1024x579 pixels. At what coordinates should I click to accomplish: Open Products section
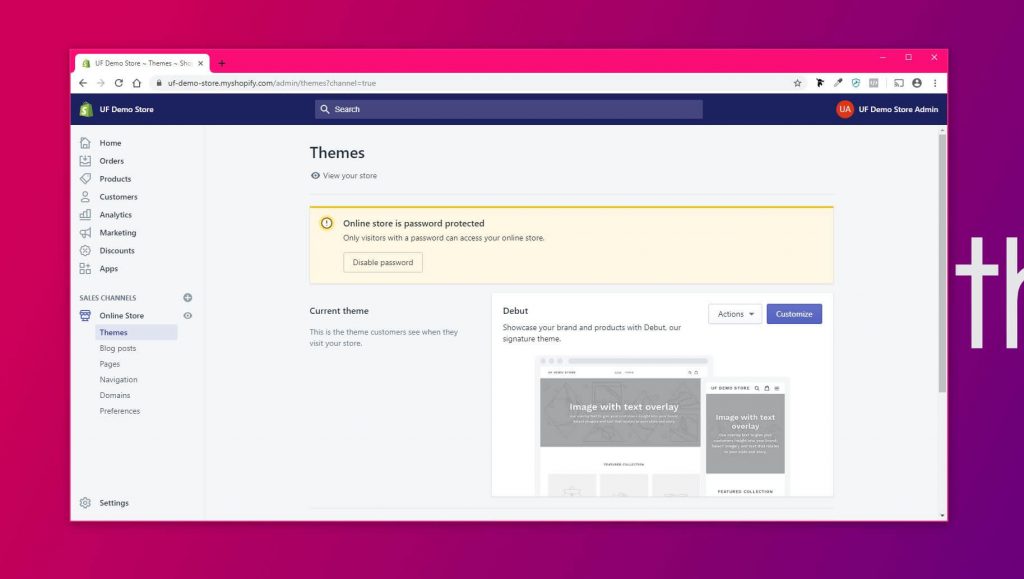point(115,179)
